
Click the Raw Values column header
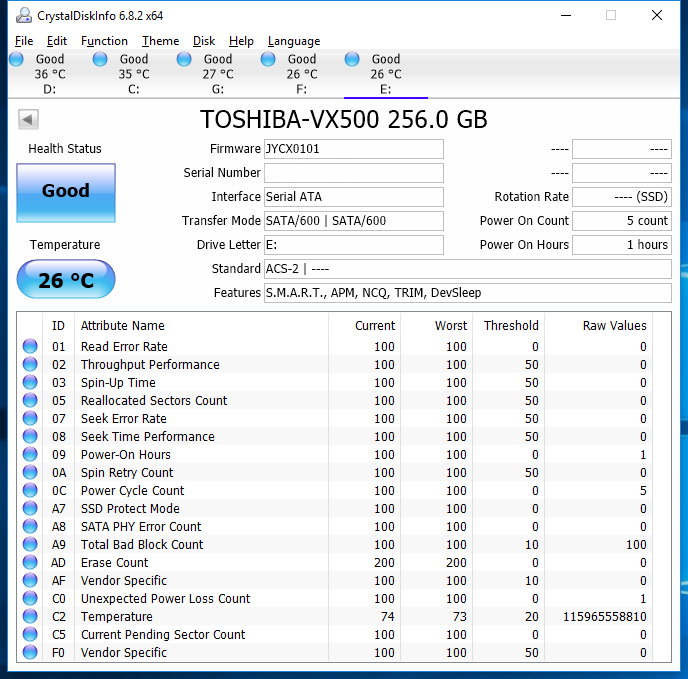coord(614,325)
